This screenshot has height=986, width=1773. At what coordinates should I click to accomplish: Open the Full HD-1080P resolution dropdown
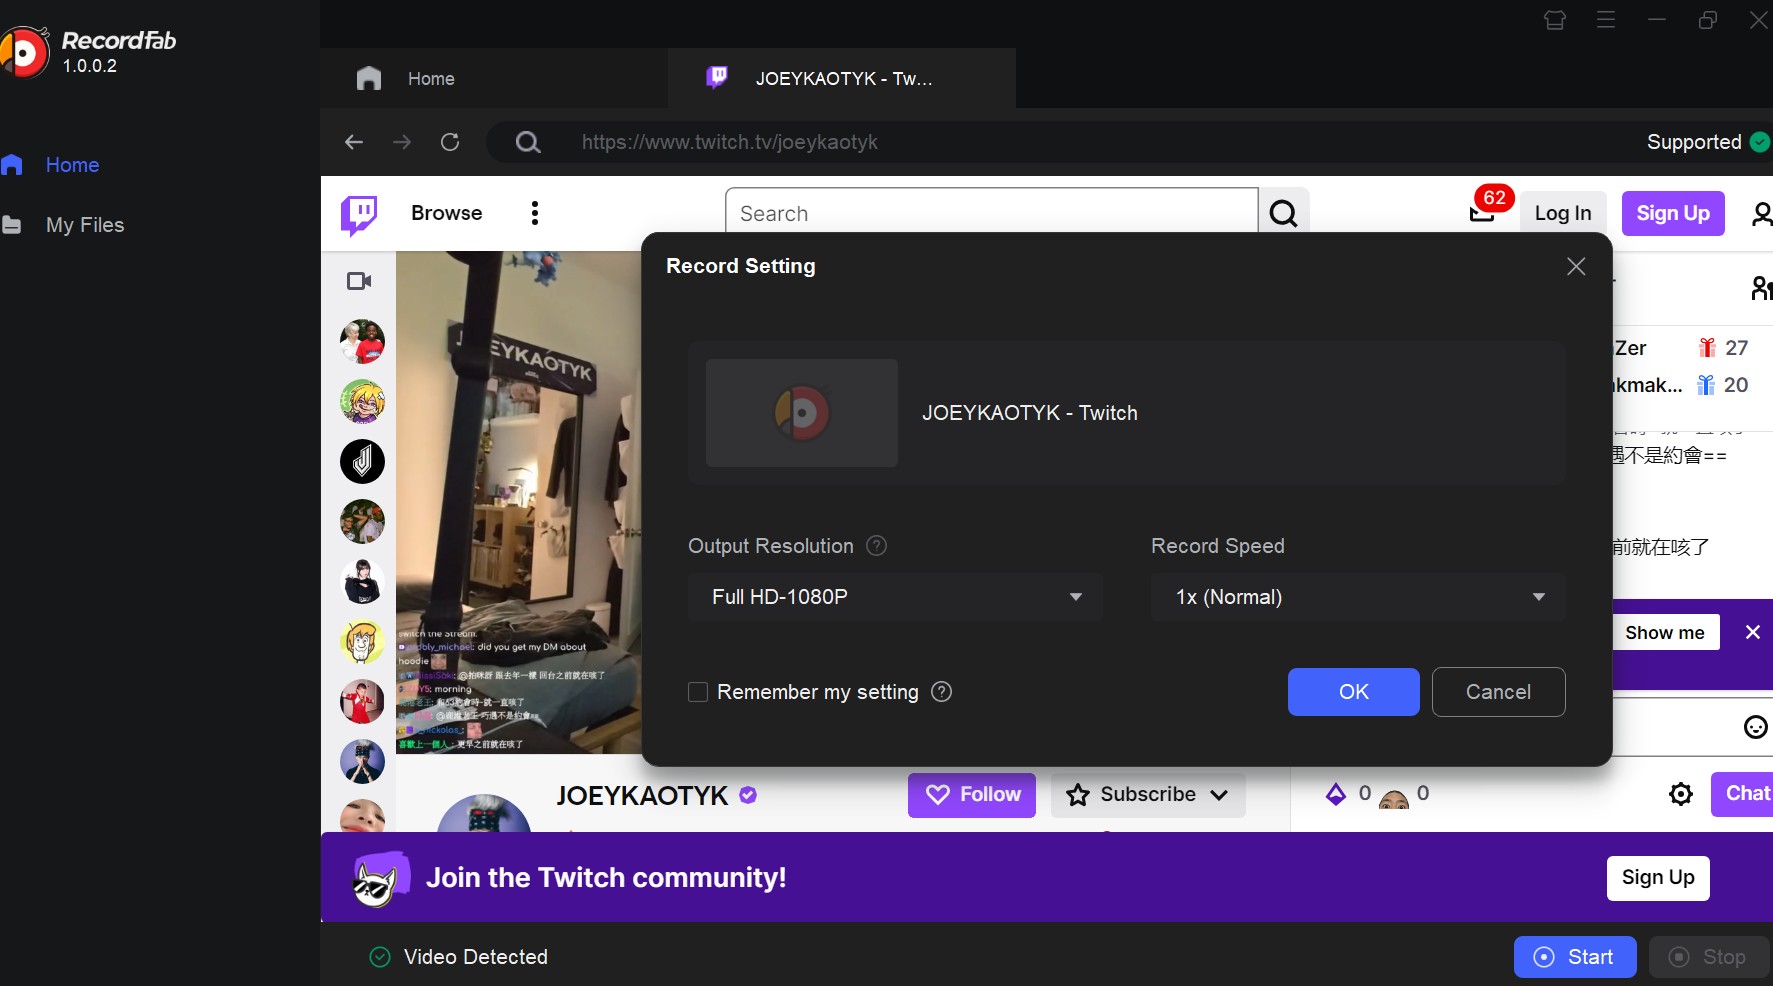(x=895, y=597)
